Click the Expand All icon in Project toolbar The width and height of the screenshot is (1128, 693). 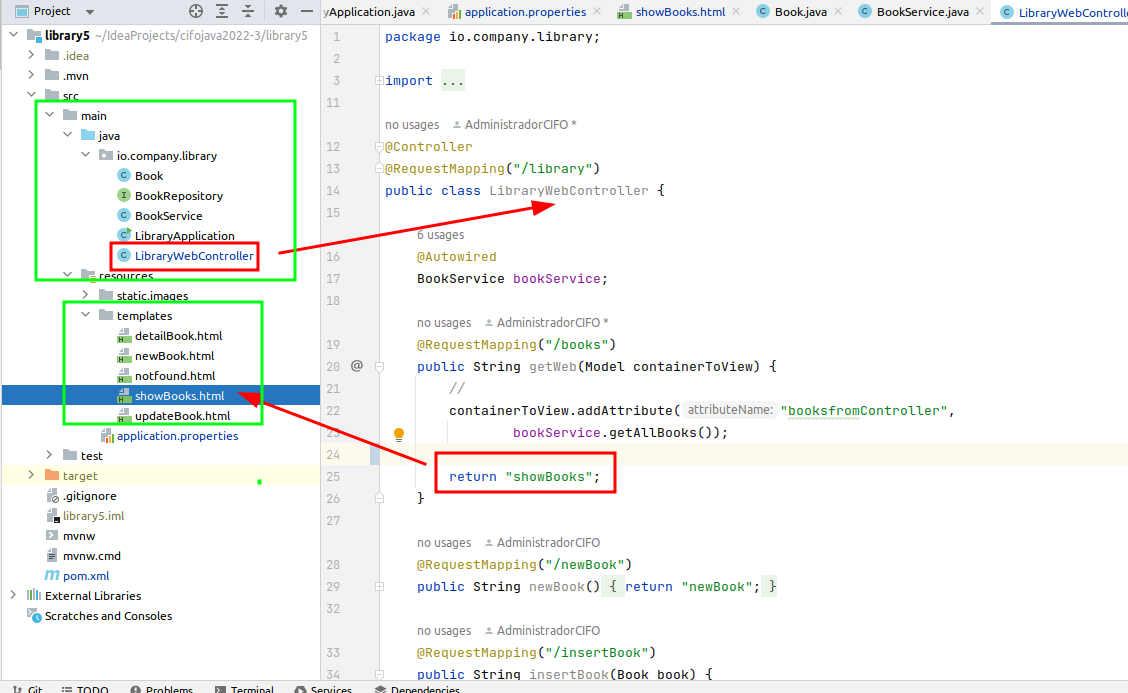(x=222, y=11)
